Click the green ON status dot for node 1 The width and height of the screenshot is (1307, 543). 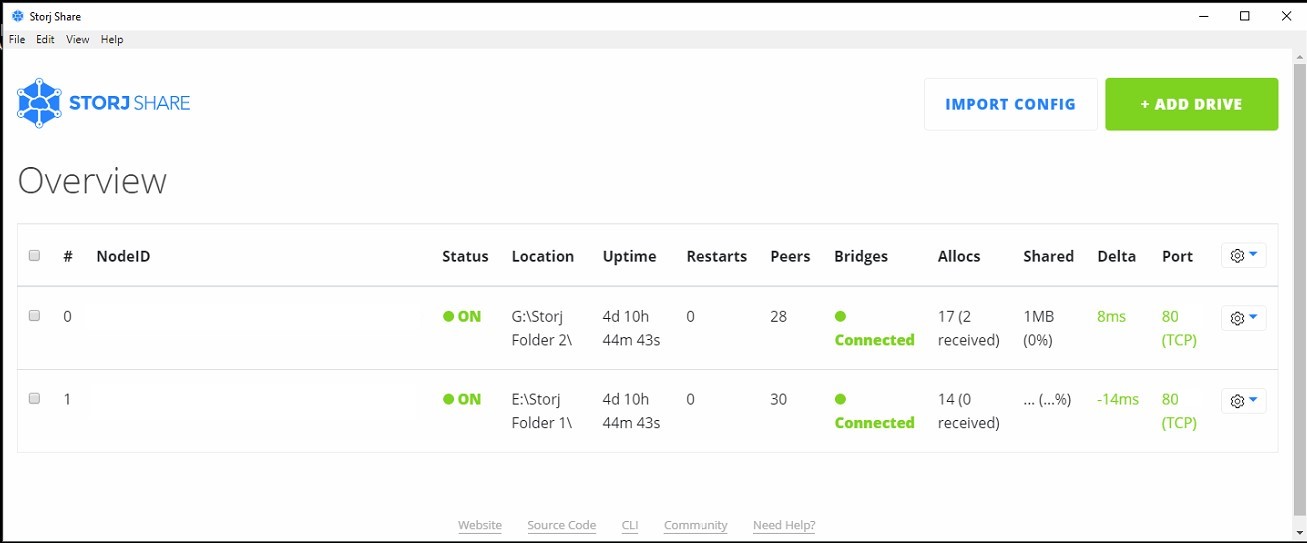[449, 399]
